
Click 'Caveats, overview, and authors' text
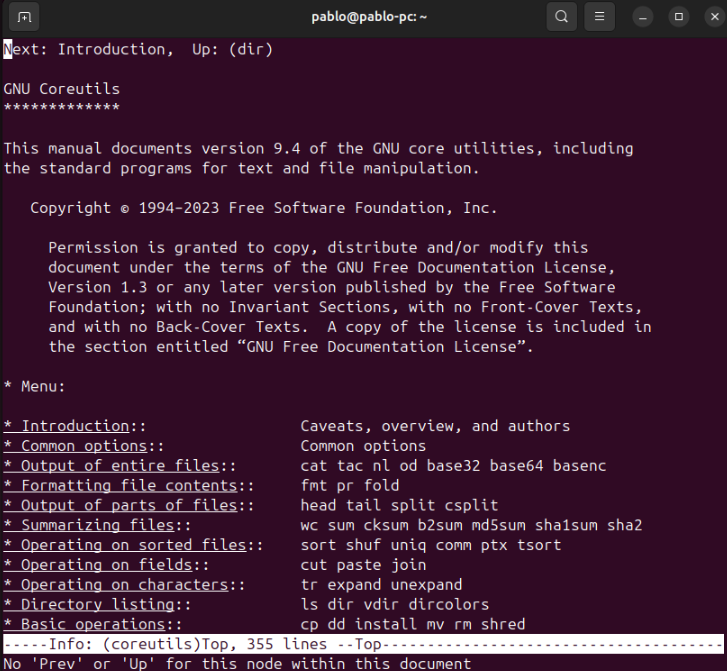[435, 426]
